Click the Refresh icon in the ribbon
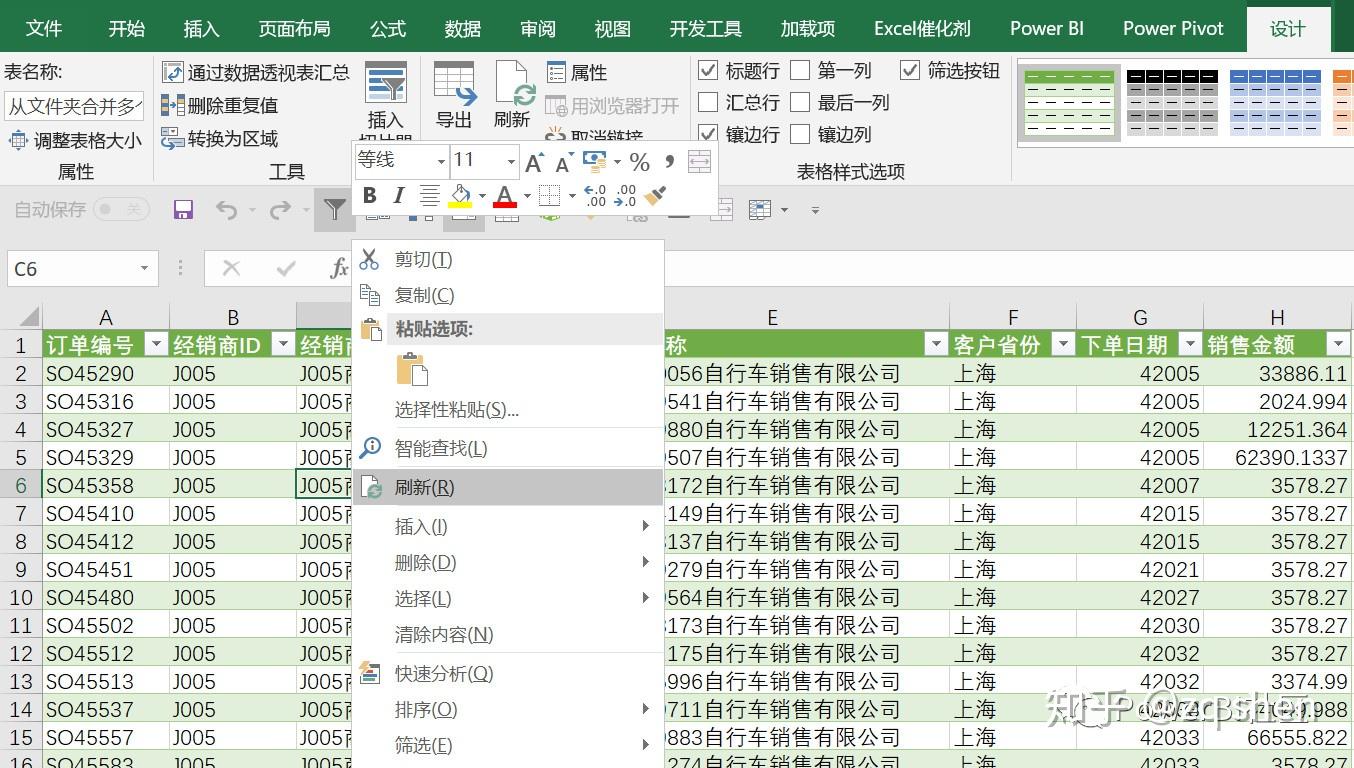Viewport: 1354px width, 768px height. pos(513,84)
